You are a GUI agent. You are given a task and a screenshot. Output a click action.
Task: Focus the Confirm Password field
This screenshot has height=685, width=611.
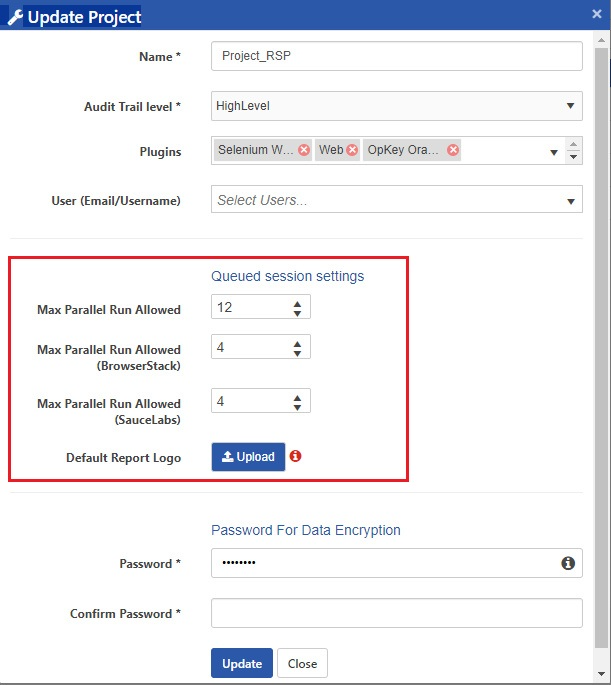pos(397,613)
